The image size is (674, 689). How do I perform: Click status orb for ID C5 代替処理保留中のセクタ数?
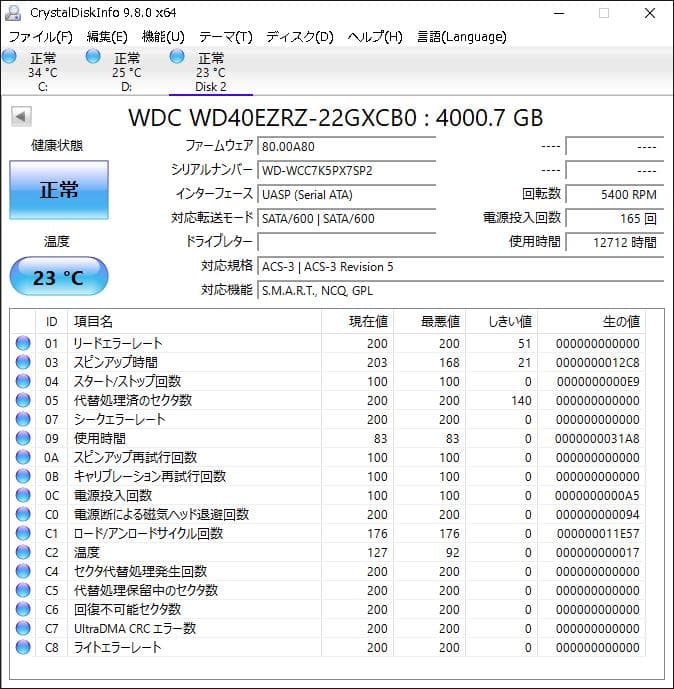[23, 590]
